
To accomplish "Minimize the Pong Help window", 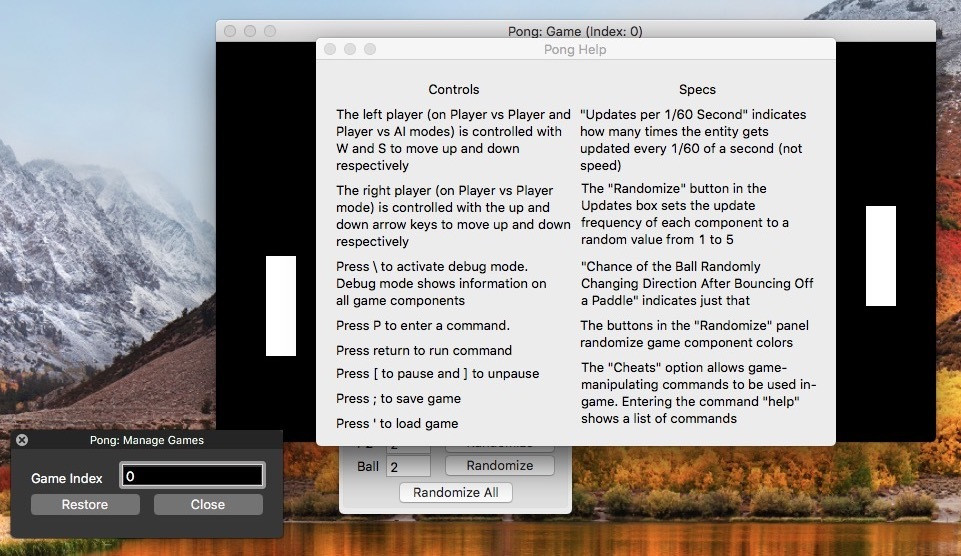I will tap(350, 49).
